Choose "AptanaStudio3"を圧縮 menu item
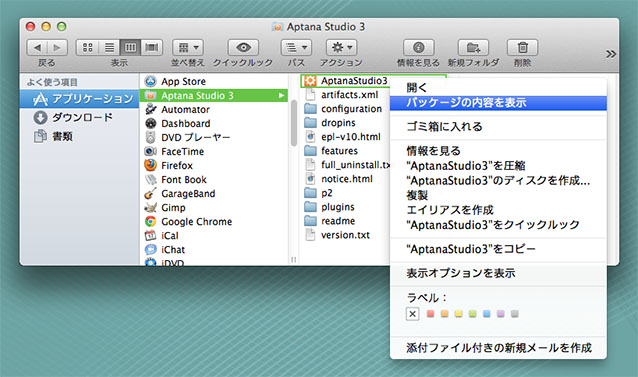The image size is (638, 377). (498, 166)
